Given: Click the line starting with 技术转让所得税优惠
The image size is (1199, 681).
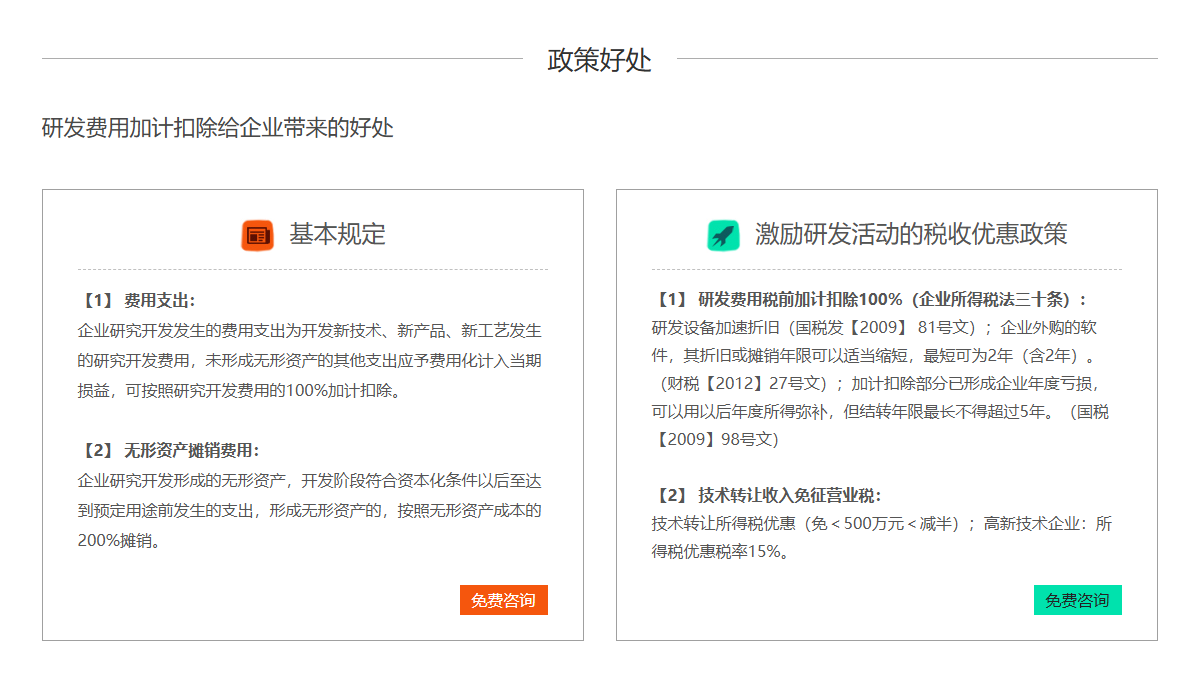Looking at the screenshot, I should tap(805, 523).
